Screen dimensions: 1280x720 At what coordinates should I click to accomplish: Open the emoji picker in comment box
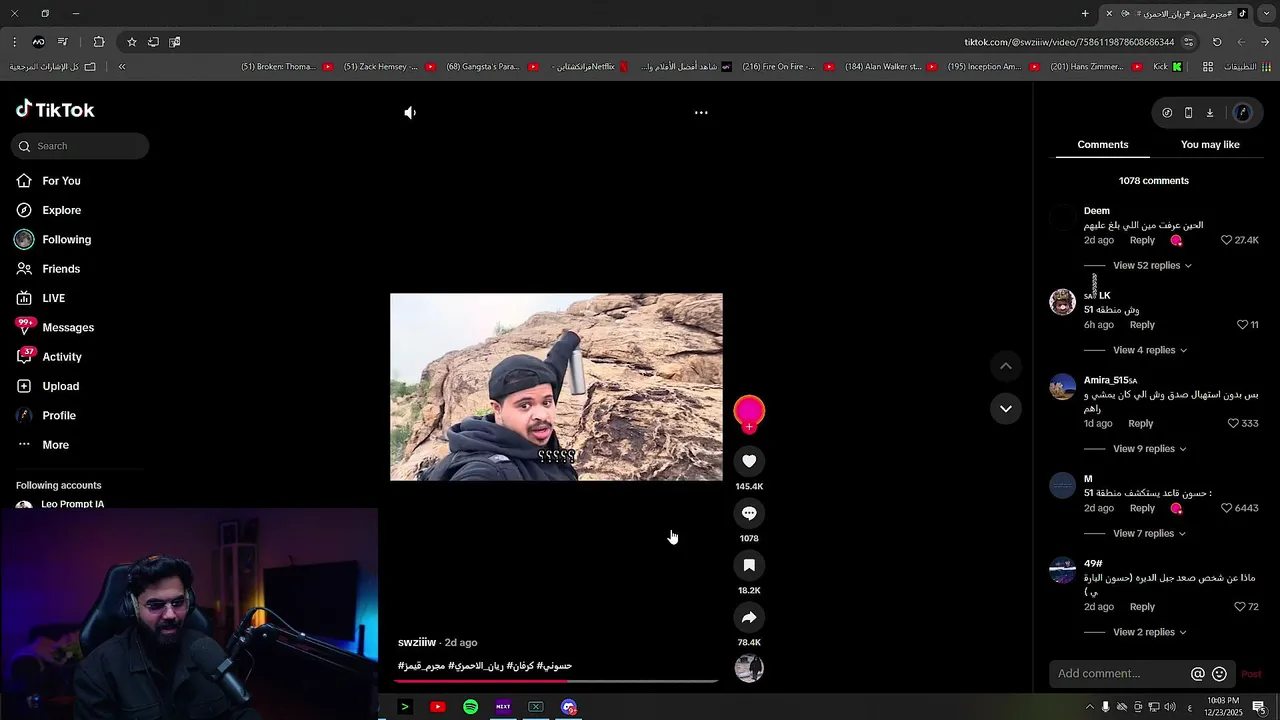[x=1219, y=674]
